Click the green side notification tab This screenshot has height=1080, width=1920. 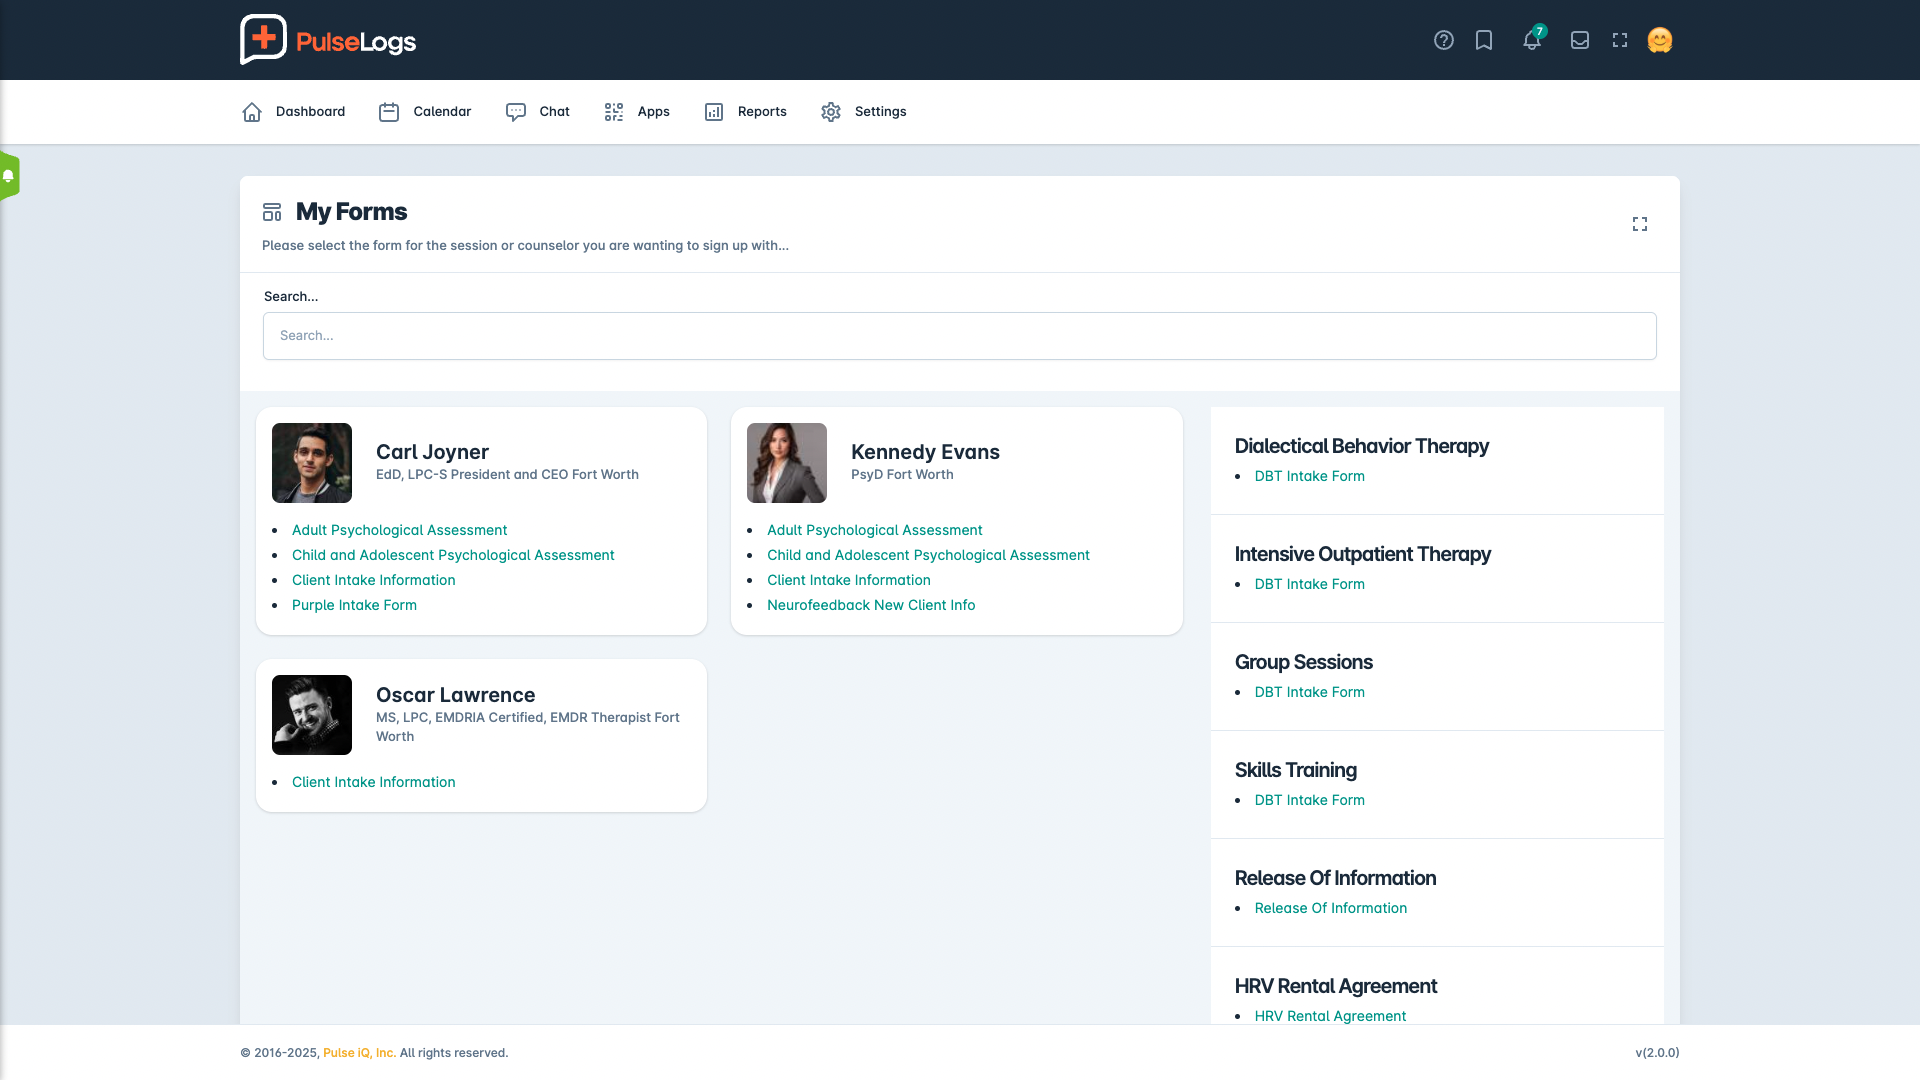(9, 176)
